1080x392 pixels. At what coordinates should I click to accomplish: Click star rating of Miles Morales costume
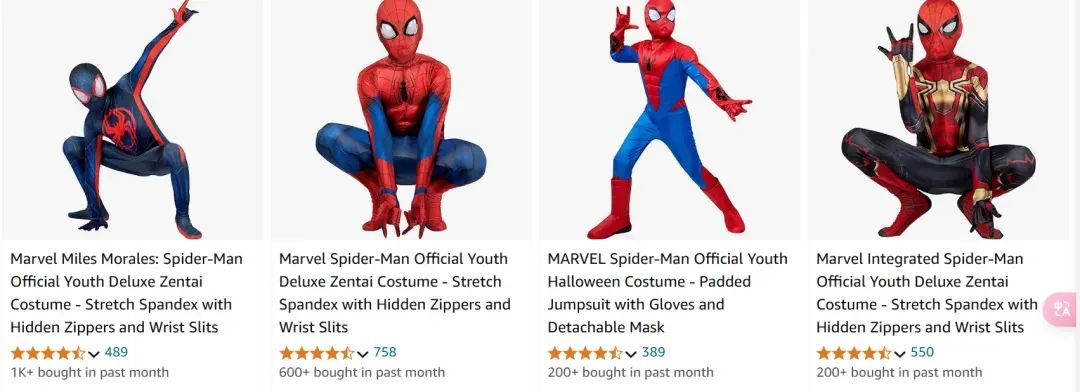point(48,353)
